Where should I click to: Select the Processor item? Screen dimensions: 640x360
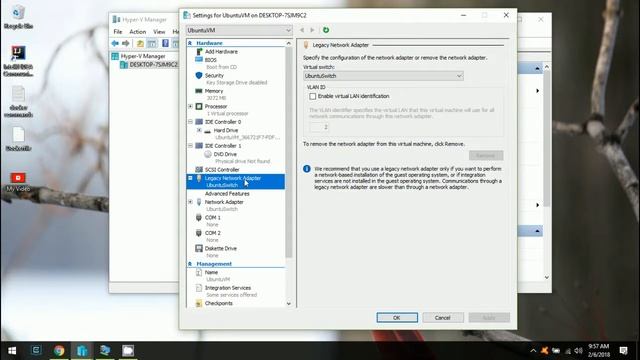(x=216, y=106)
